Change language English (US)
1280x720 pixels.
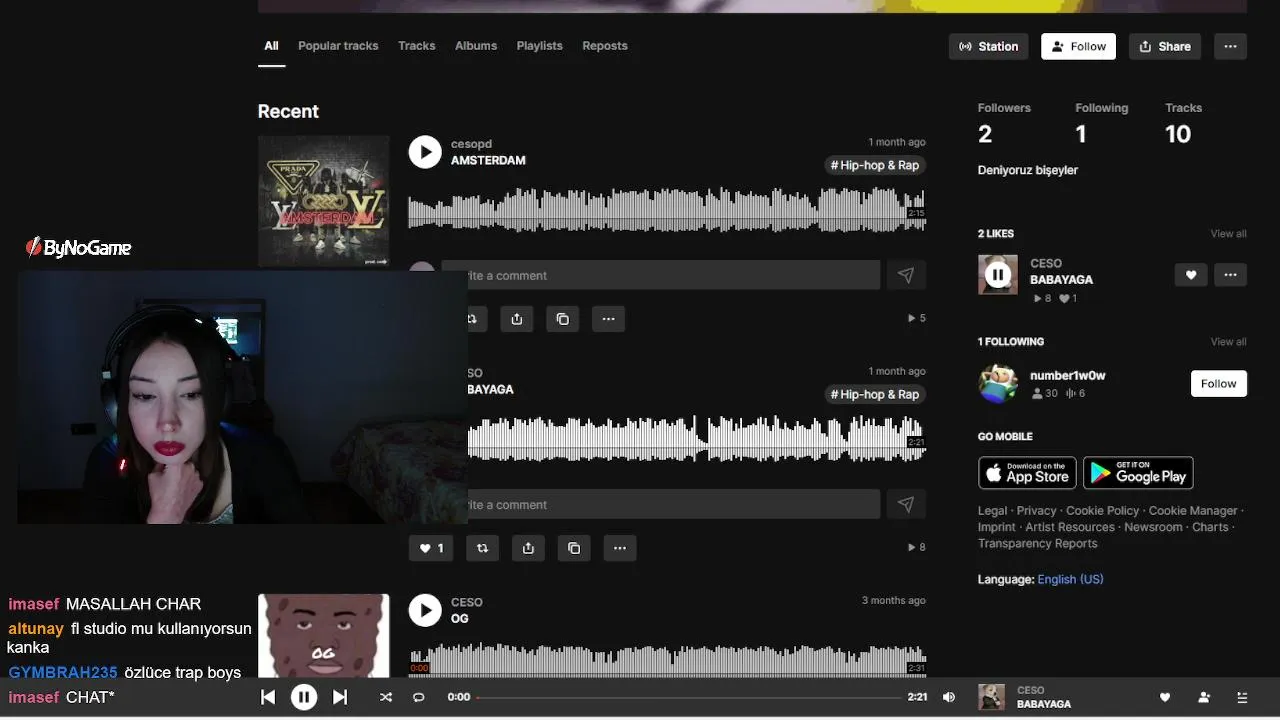click(x=1070, y=579)
